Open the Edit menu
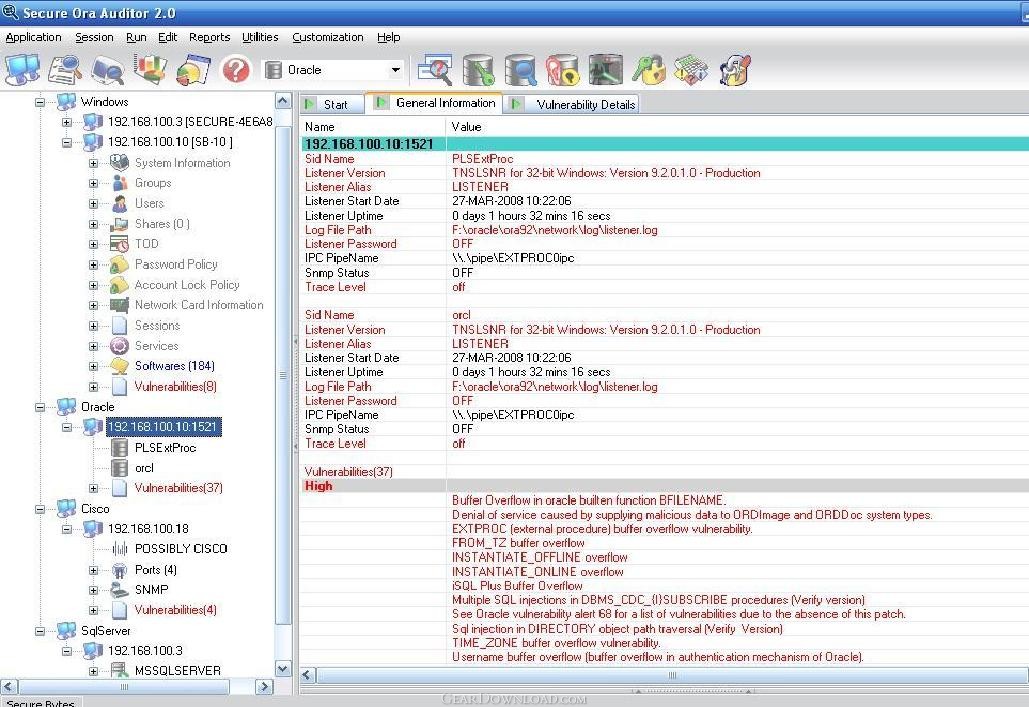 [x=167, y=37]
